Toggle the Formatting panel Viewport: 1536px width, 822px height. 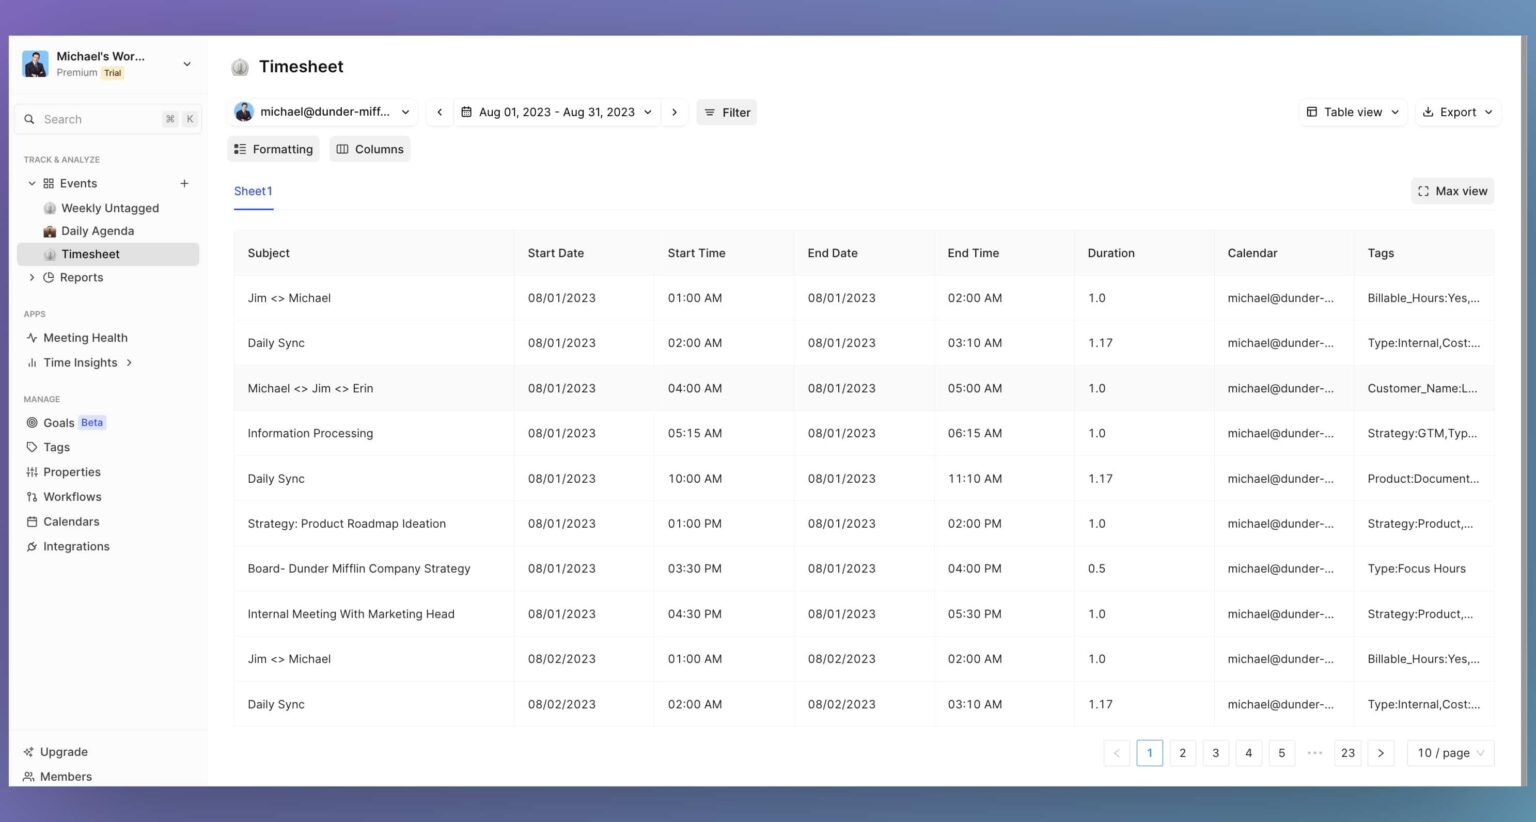click(273, 149)
